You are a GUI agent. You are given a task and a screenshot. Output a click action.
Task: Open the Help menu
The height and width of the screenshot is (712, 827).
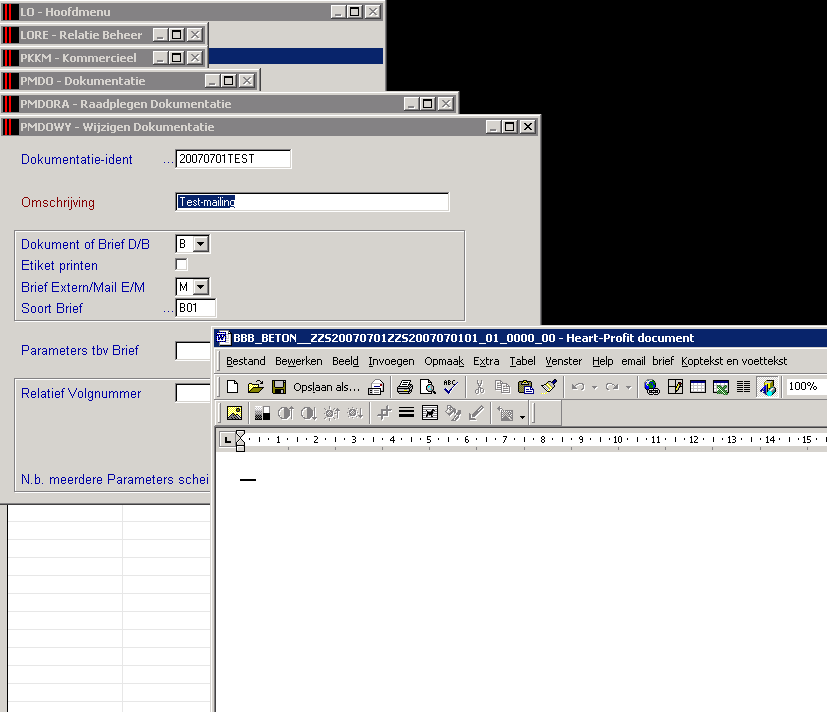coord(602,361)
